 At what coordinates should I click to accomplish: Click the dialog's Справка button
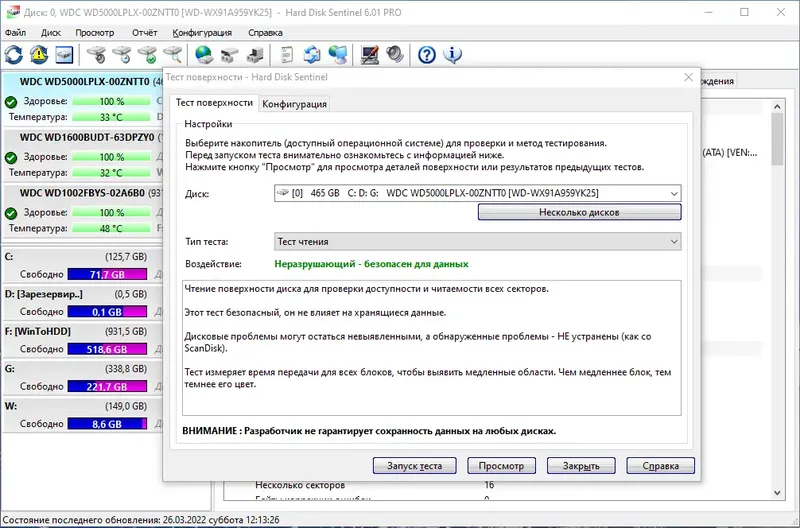(x=661, y=466)
